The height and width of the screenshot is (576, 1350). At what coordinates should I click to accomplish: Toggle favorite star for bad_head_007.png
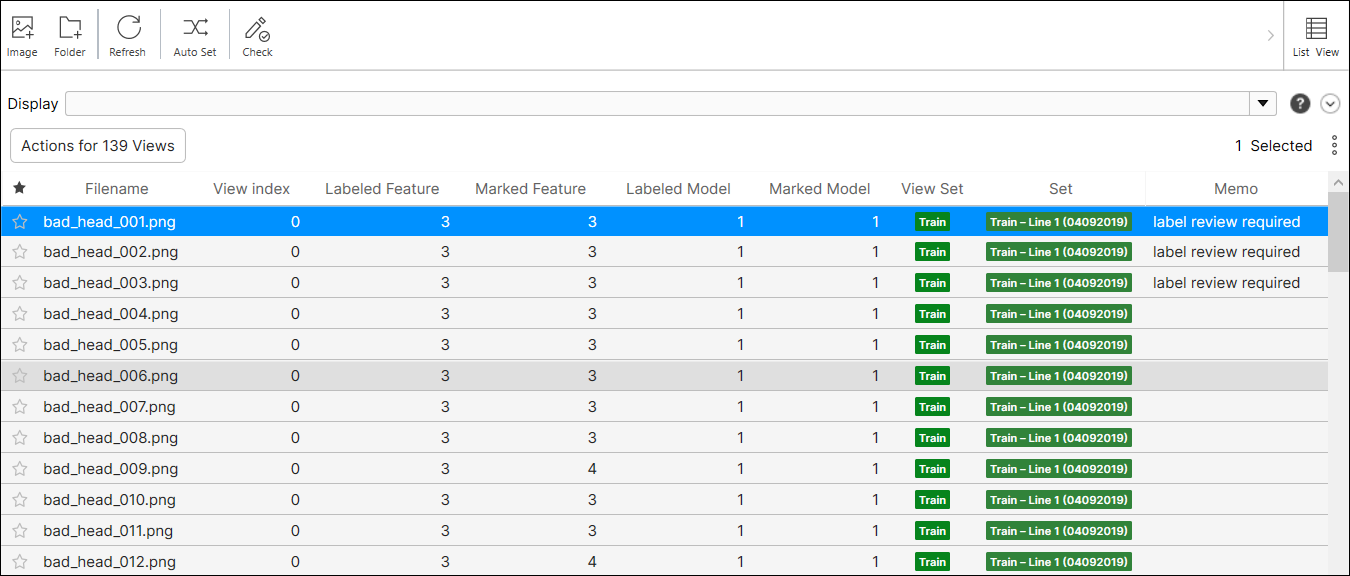point(19,407)
